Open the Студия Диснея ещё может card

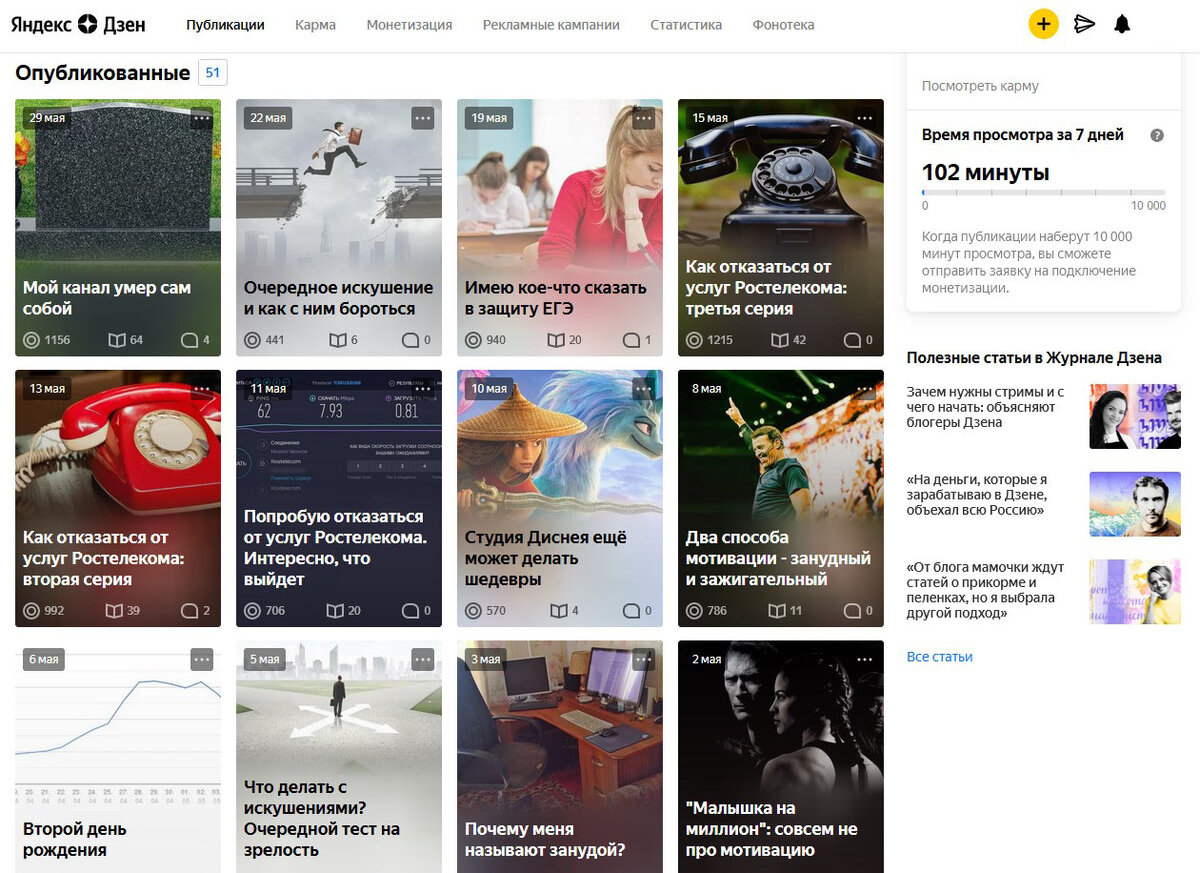click(560, 498)
